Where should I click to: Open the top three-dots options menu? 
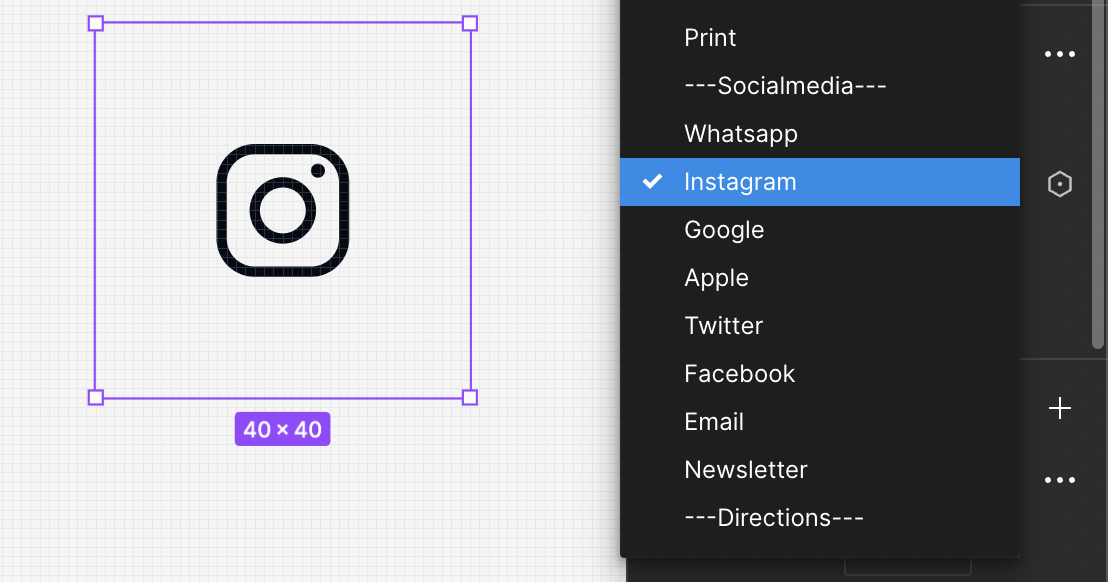coord(1059,54)
